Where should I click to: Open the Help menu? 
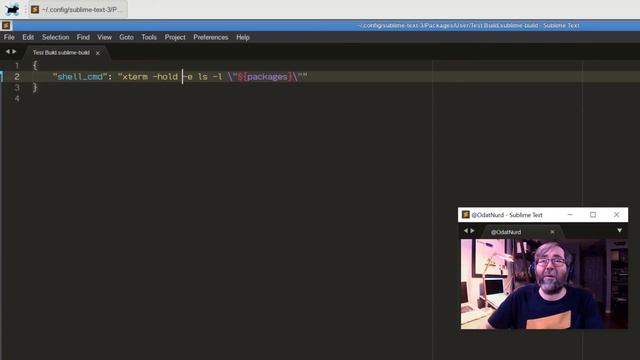[x=243, y=37]
